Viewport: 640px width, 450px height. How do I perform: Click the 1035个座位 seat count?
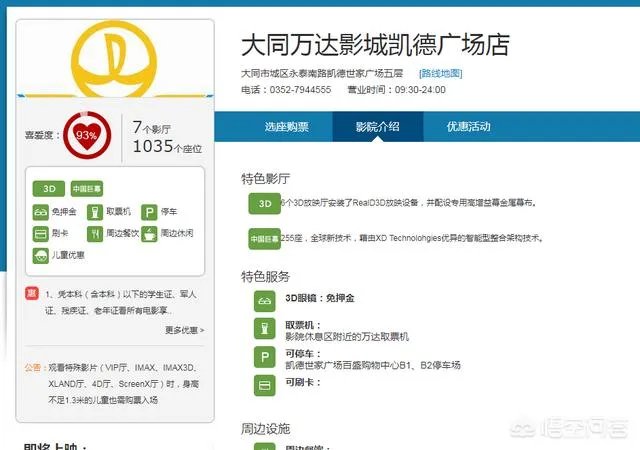click(x=167, y=146)
